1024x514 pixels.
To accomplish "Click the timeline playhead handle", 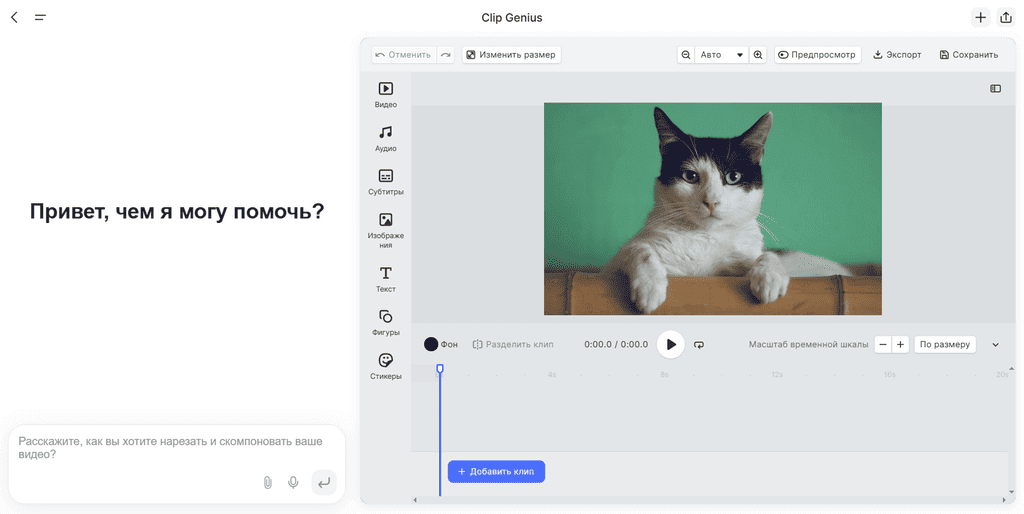I will (440, 369).
